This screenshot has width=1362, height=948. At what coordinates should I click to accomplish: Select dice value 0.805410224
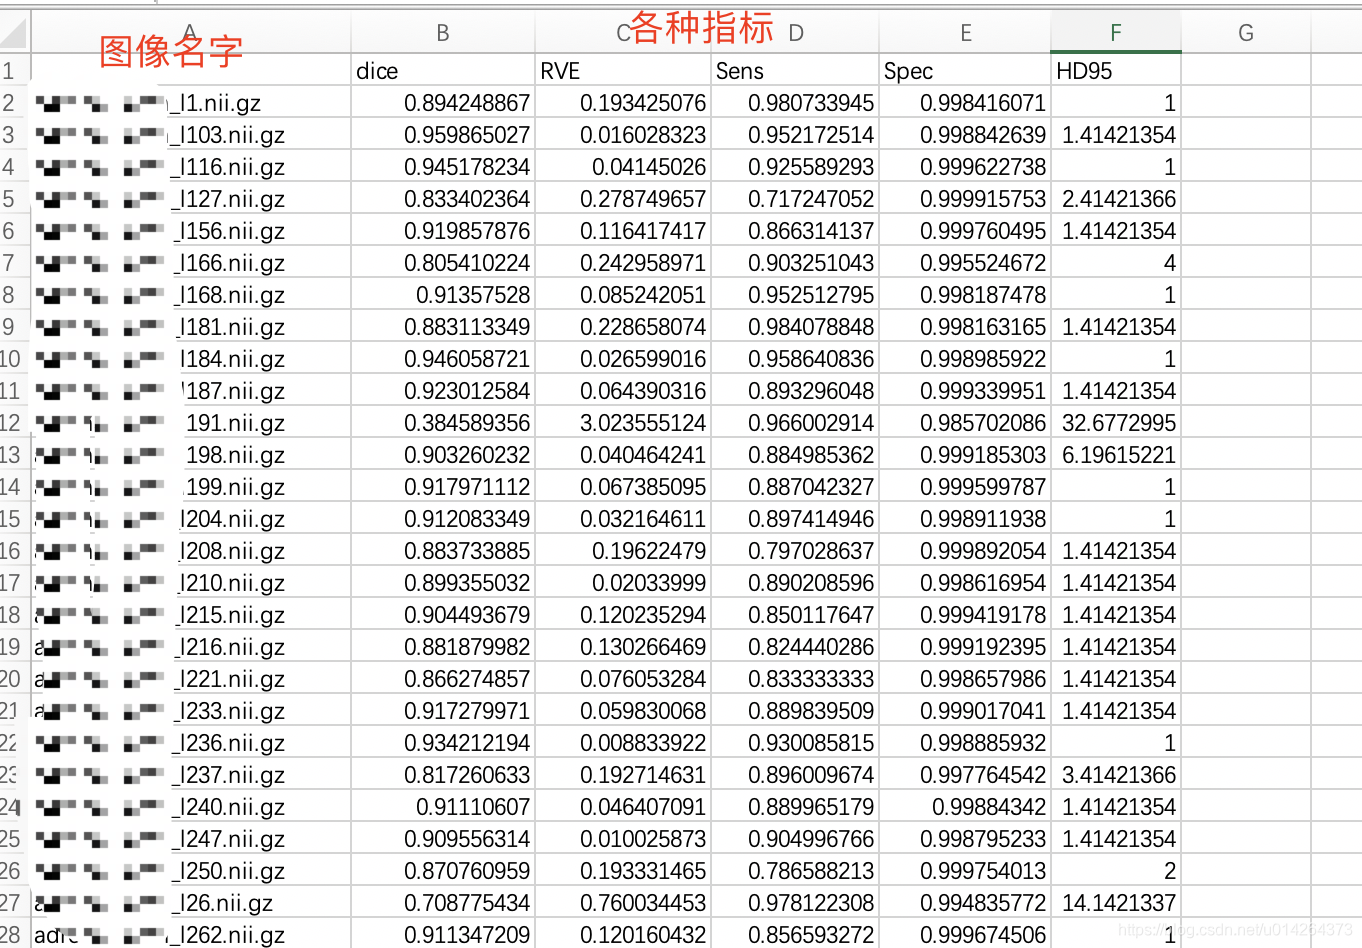tap(443, 263)
